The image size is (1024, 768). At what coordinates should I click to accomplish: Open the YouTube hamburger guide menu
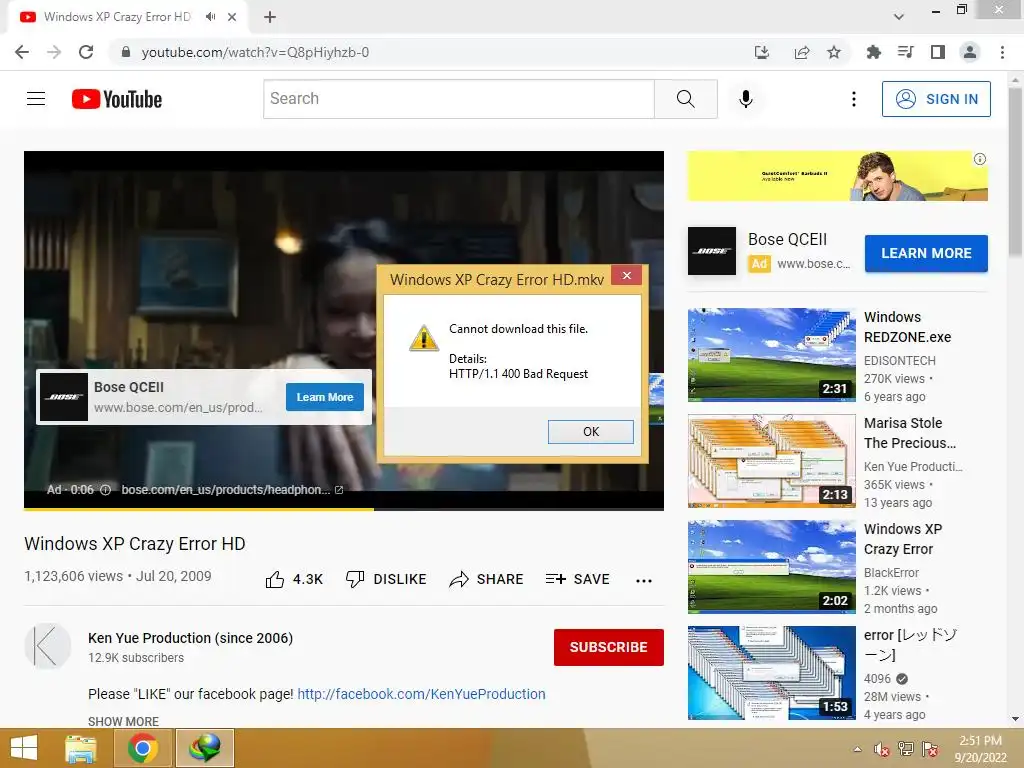(36, 99)
